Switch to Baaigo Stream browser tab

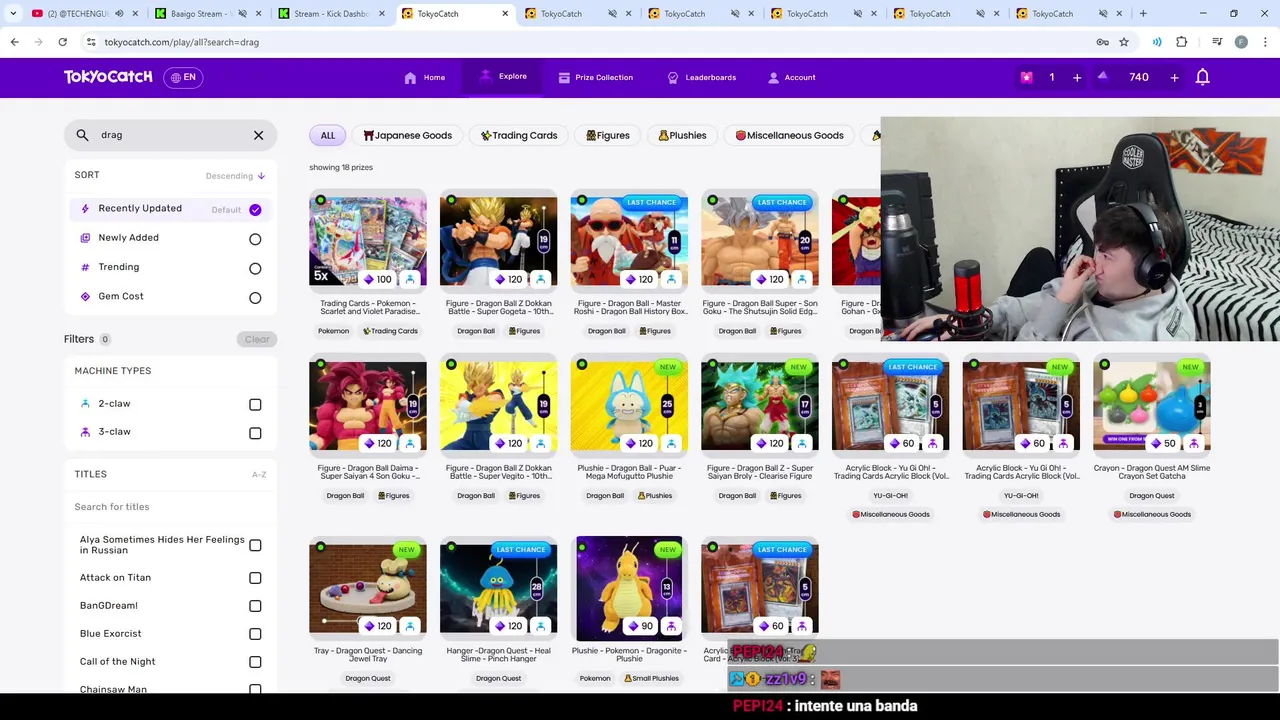(208, 14)
